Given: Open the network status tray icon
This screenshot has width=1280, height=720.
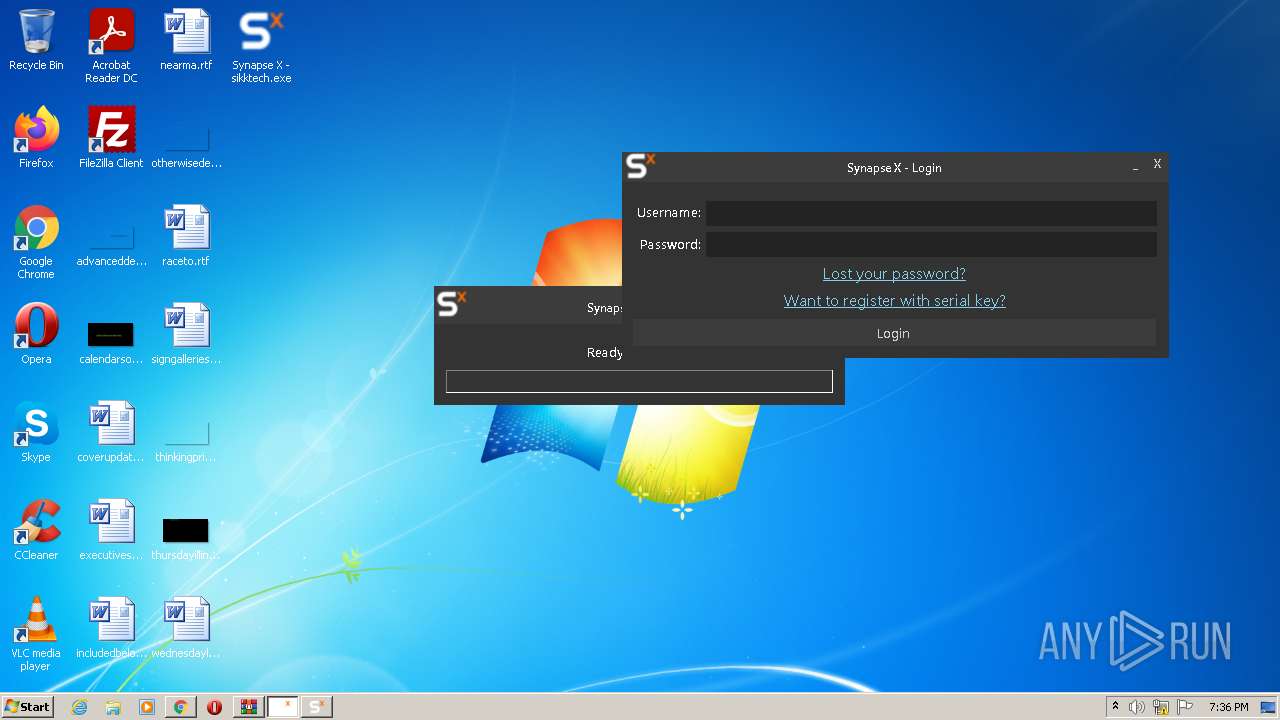Looking at the screenshot, I should pos(1161,707).
